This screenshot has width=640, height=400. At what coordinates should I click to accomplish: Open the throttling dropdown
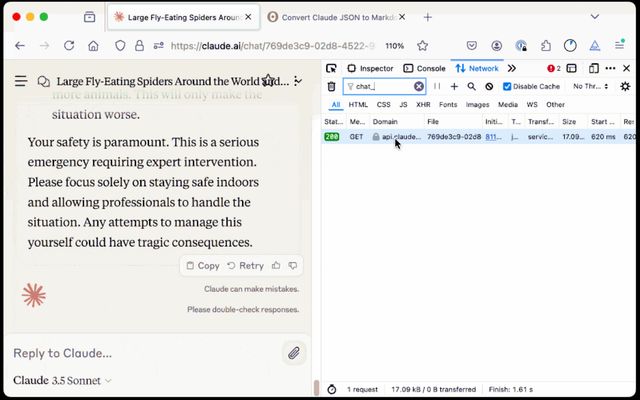tap(591, 86)
